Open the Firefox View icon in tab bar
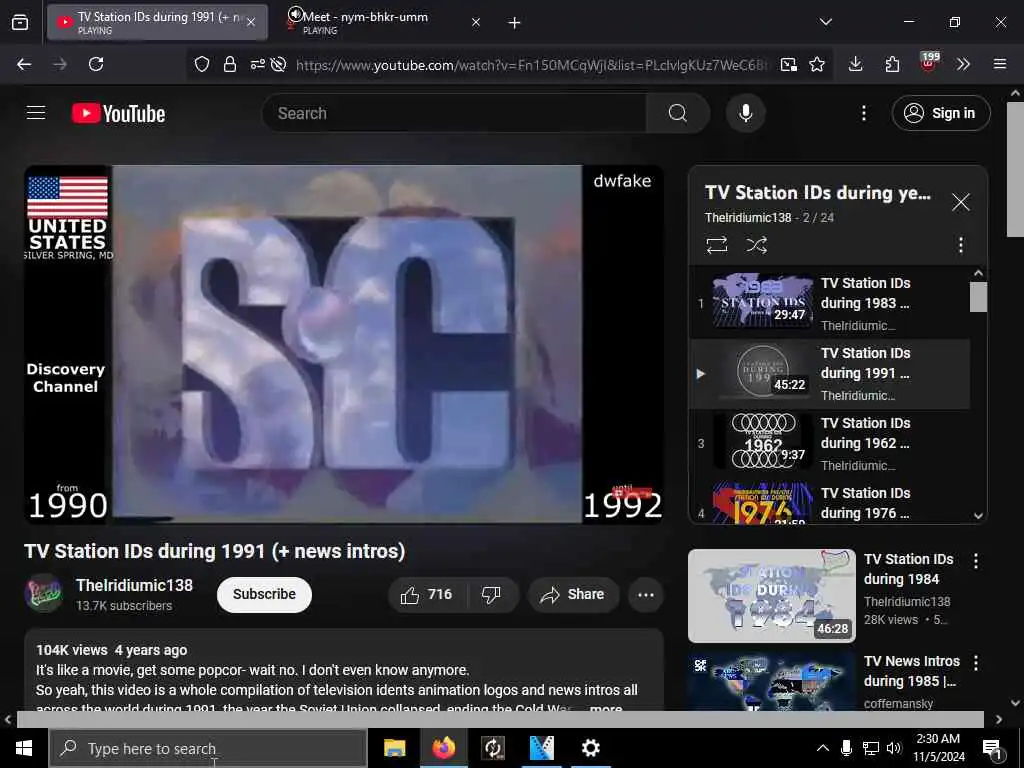Image resolution: width=1024 pixels, height=768 pixels. [x=20, y=23]
